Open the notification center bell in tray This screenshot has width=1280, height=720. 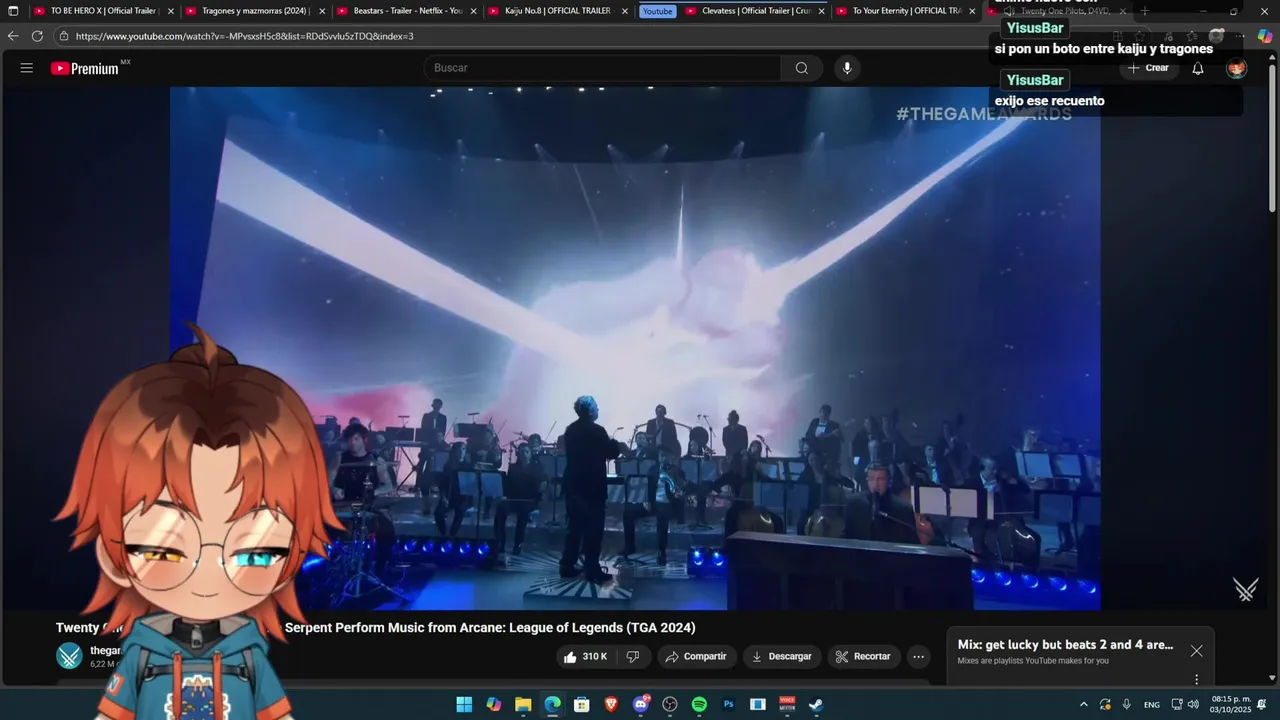coord(1262,704)
